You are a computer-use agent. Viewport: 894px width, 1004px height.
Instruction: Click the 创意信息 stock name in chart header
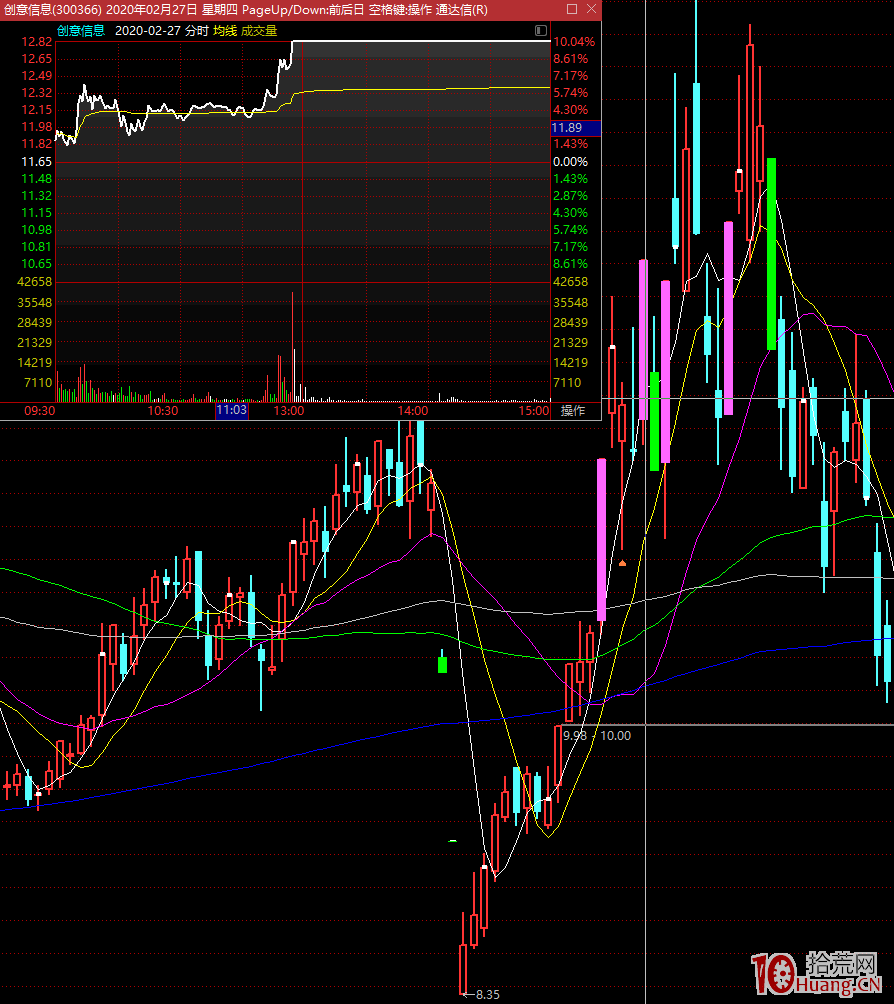coord(80,31)
